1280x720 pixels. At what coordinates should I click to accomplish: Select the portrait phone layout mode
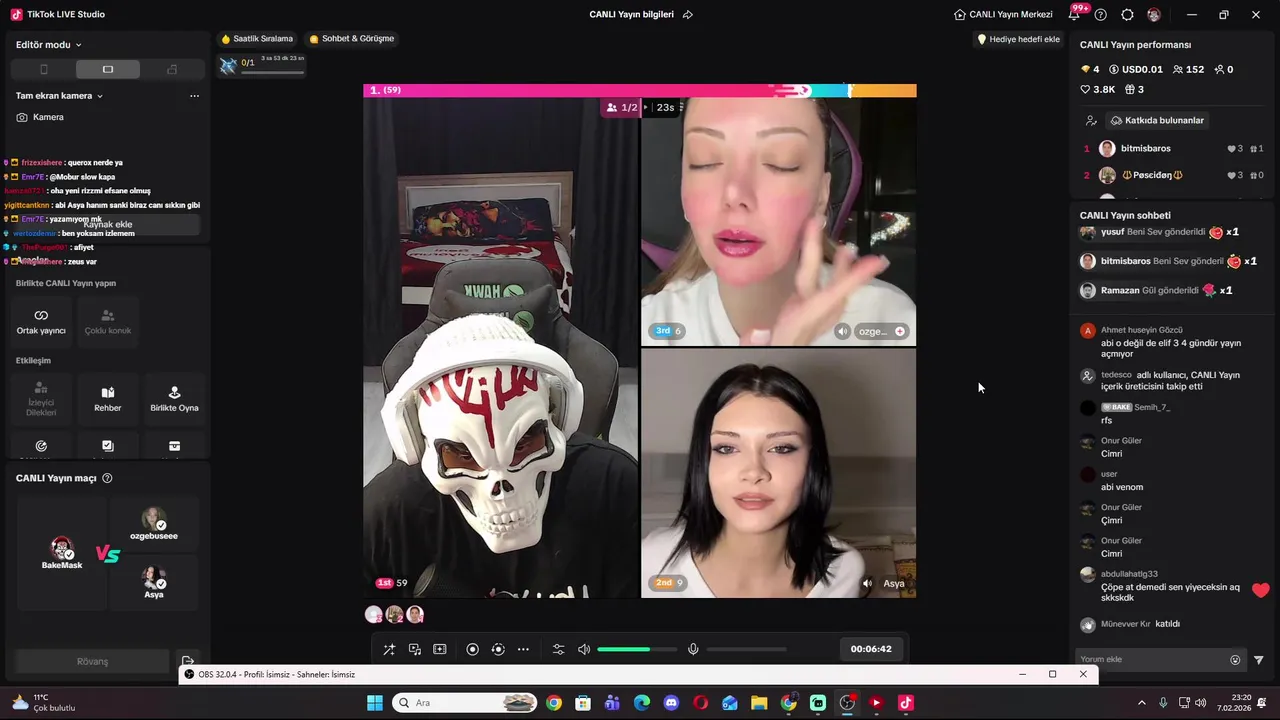pos(43,69)
